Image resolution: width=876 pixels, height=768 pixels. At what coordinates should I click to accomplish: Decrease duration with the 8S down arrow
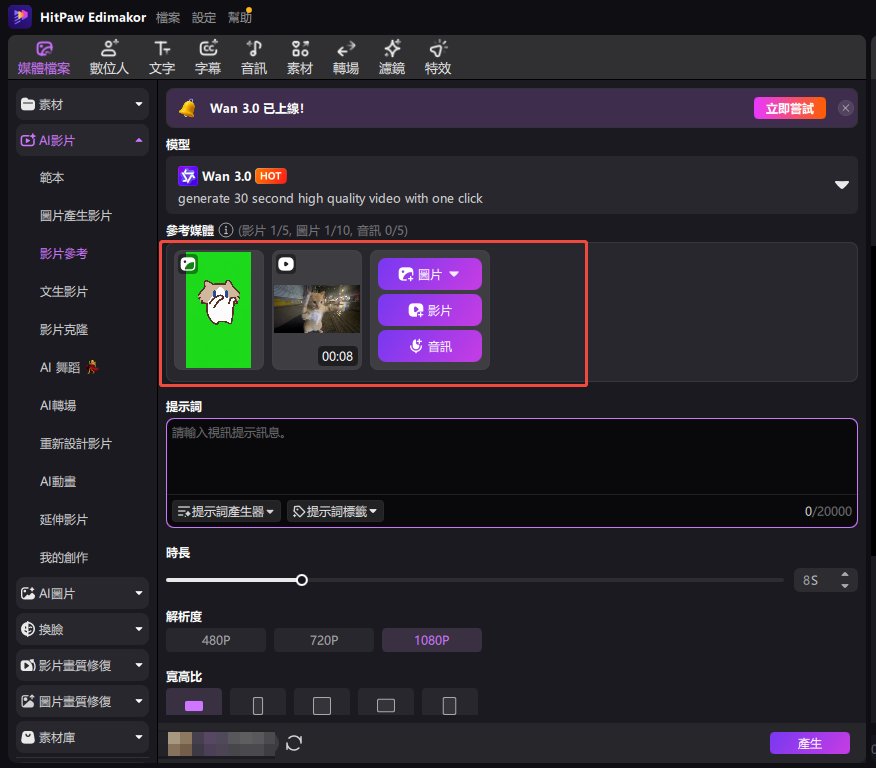tap(845, 586)
